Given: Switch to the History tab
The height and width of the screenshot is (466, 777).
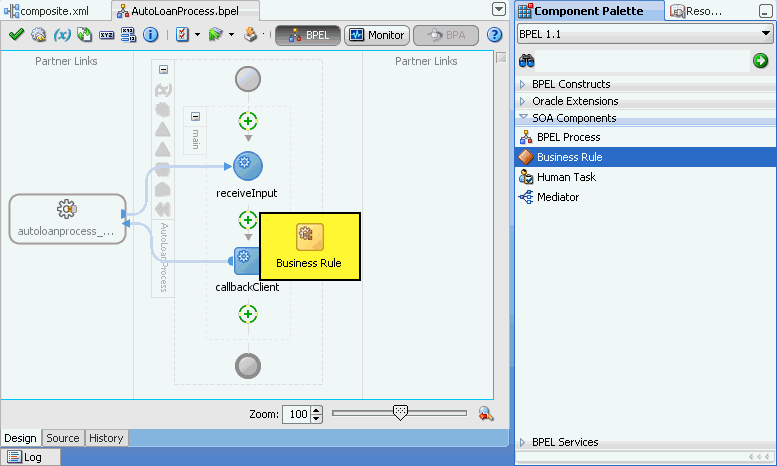Looking at the screenshot, I should 106,438.
